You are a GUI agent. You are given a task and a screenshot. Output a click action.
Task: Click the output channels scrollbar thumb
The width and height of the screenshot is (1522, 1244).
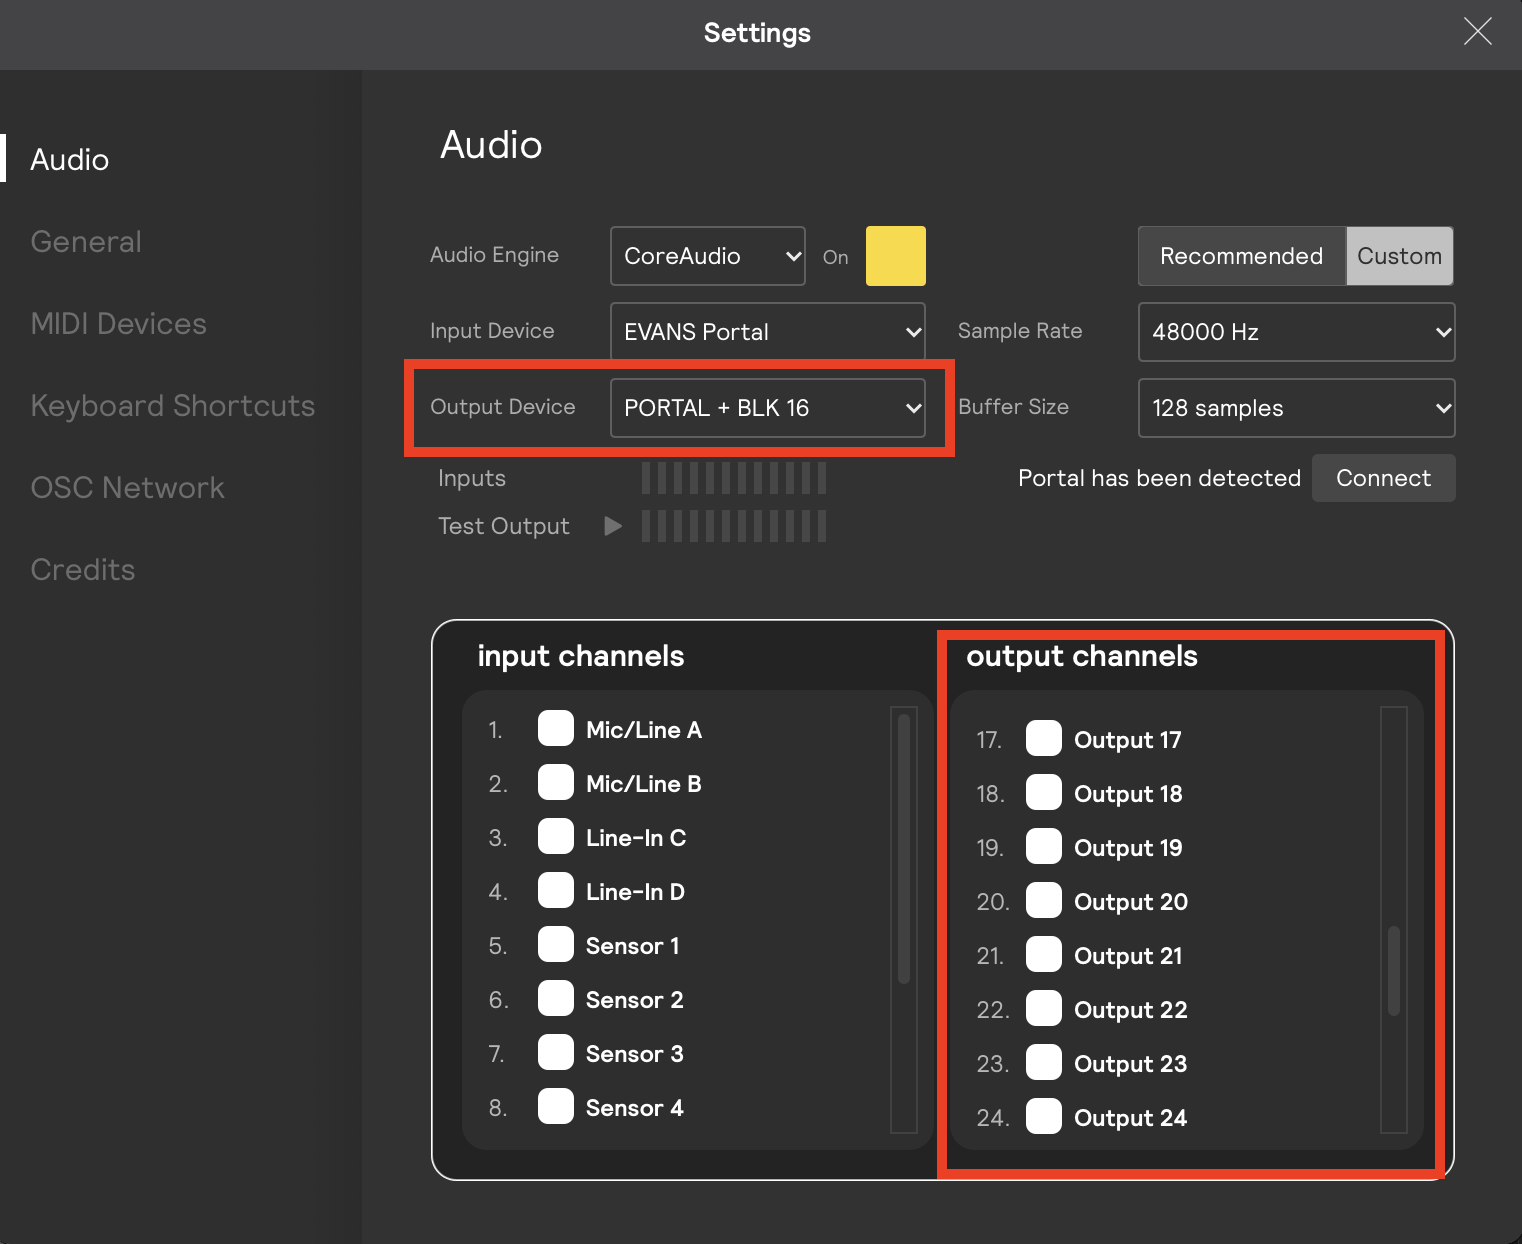click(1394, 971)
